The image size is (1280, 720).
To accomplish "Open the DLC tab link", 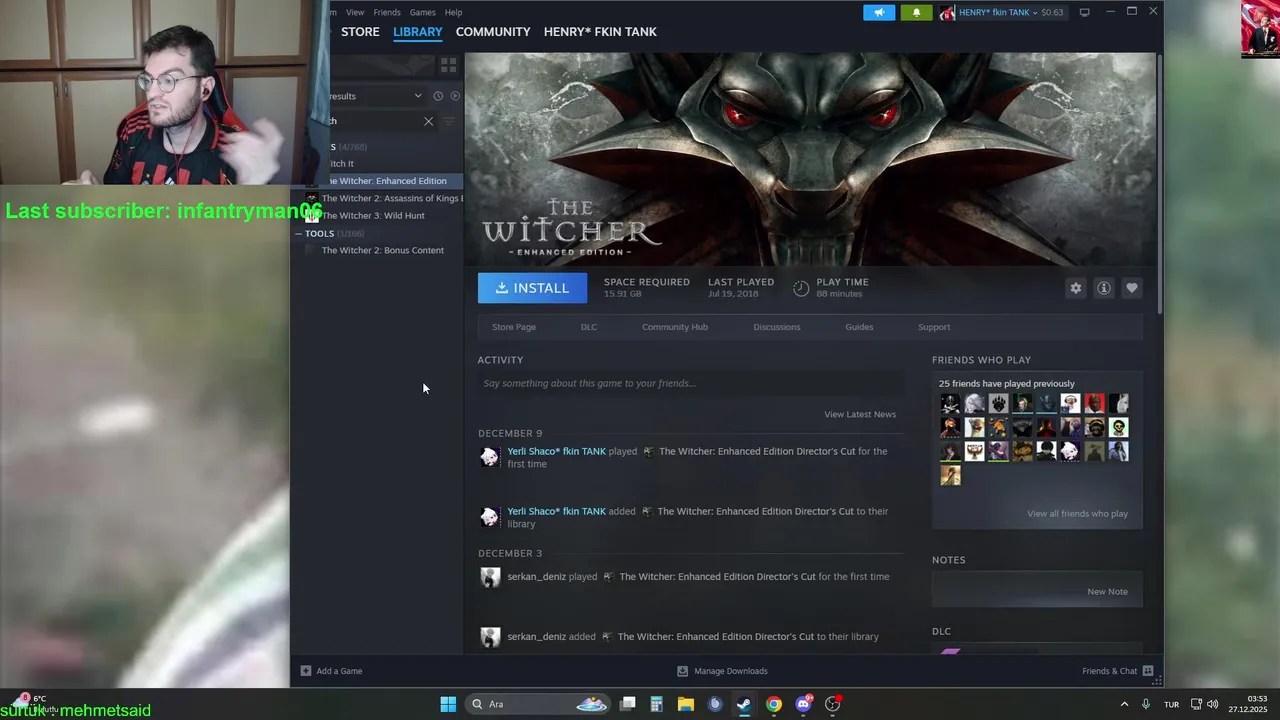I will (x=589, y=327).
